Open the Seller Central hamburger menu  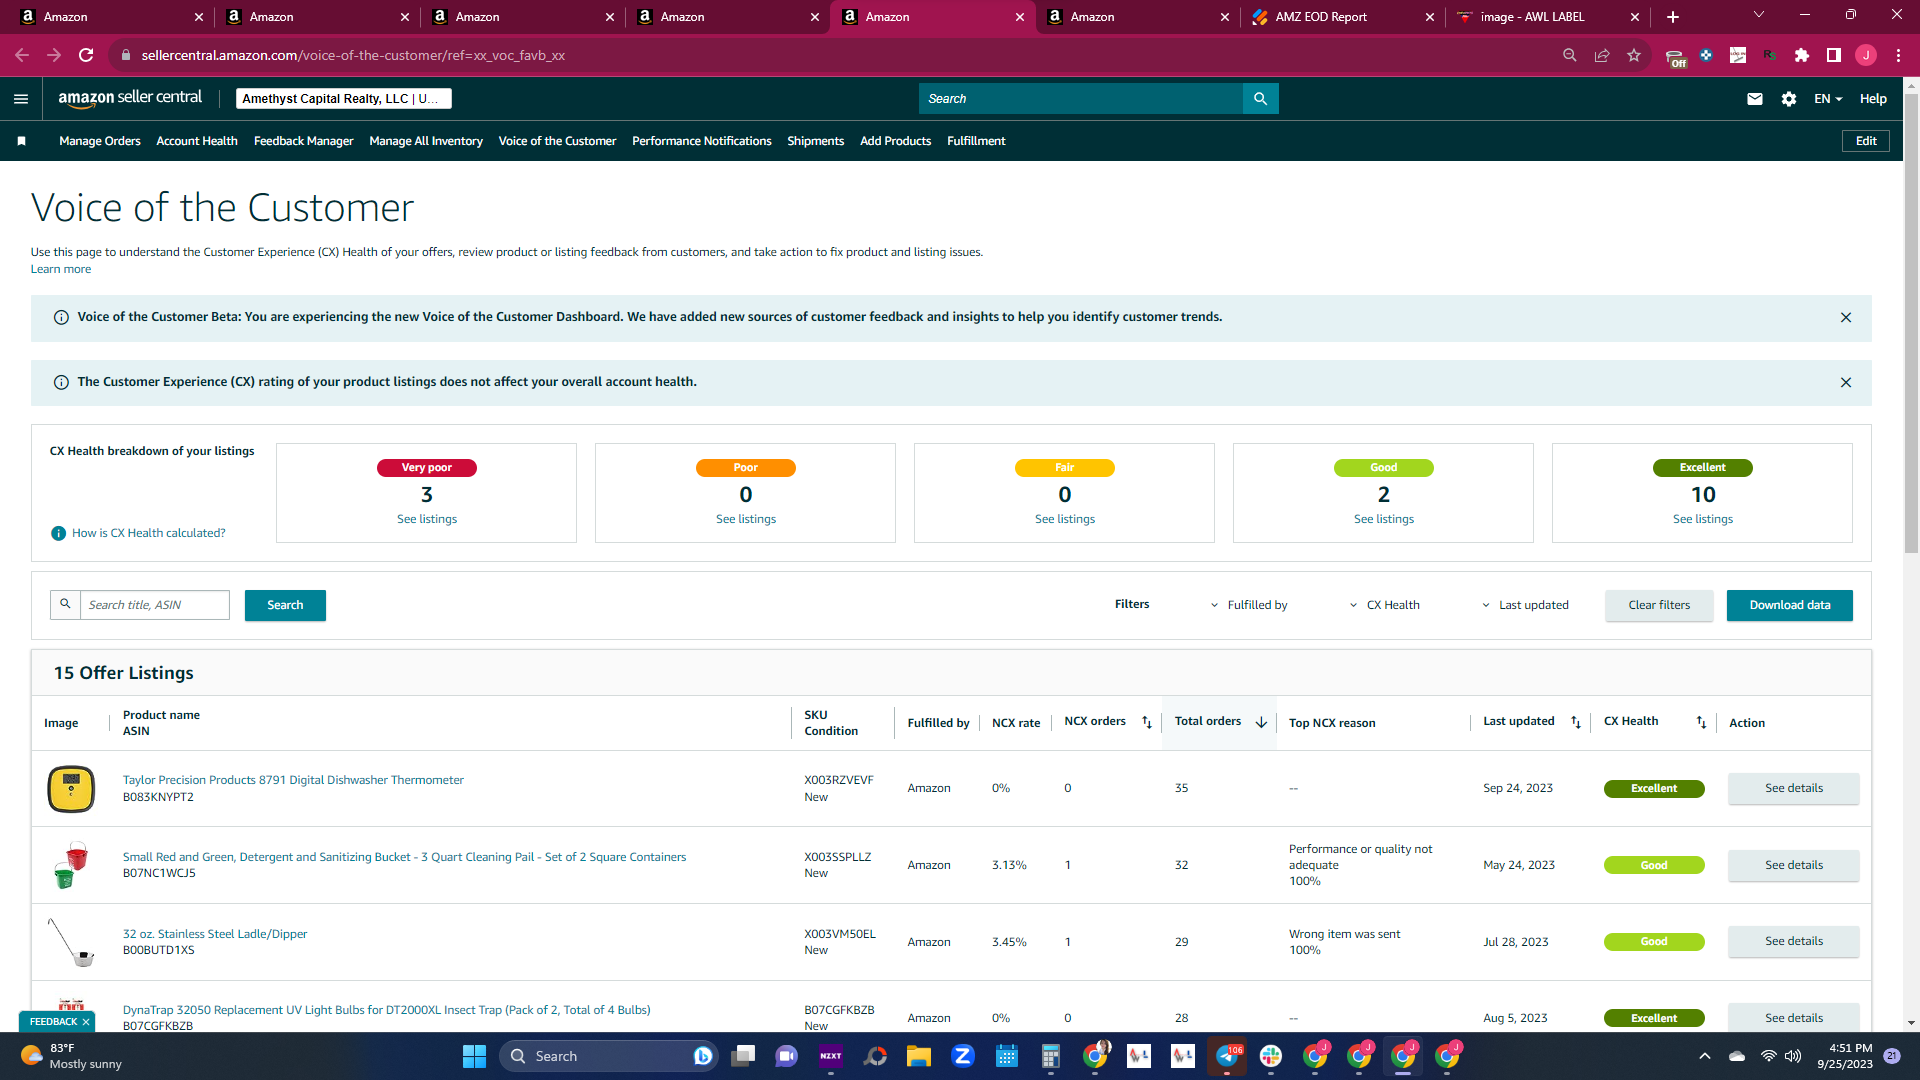[x=21, y=99]
